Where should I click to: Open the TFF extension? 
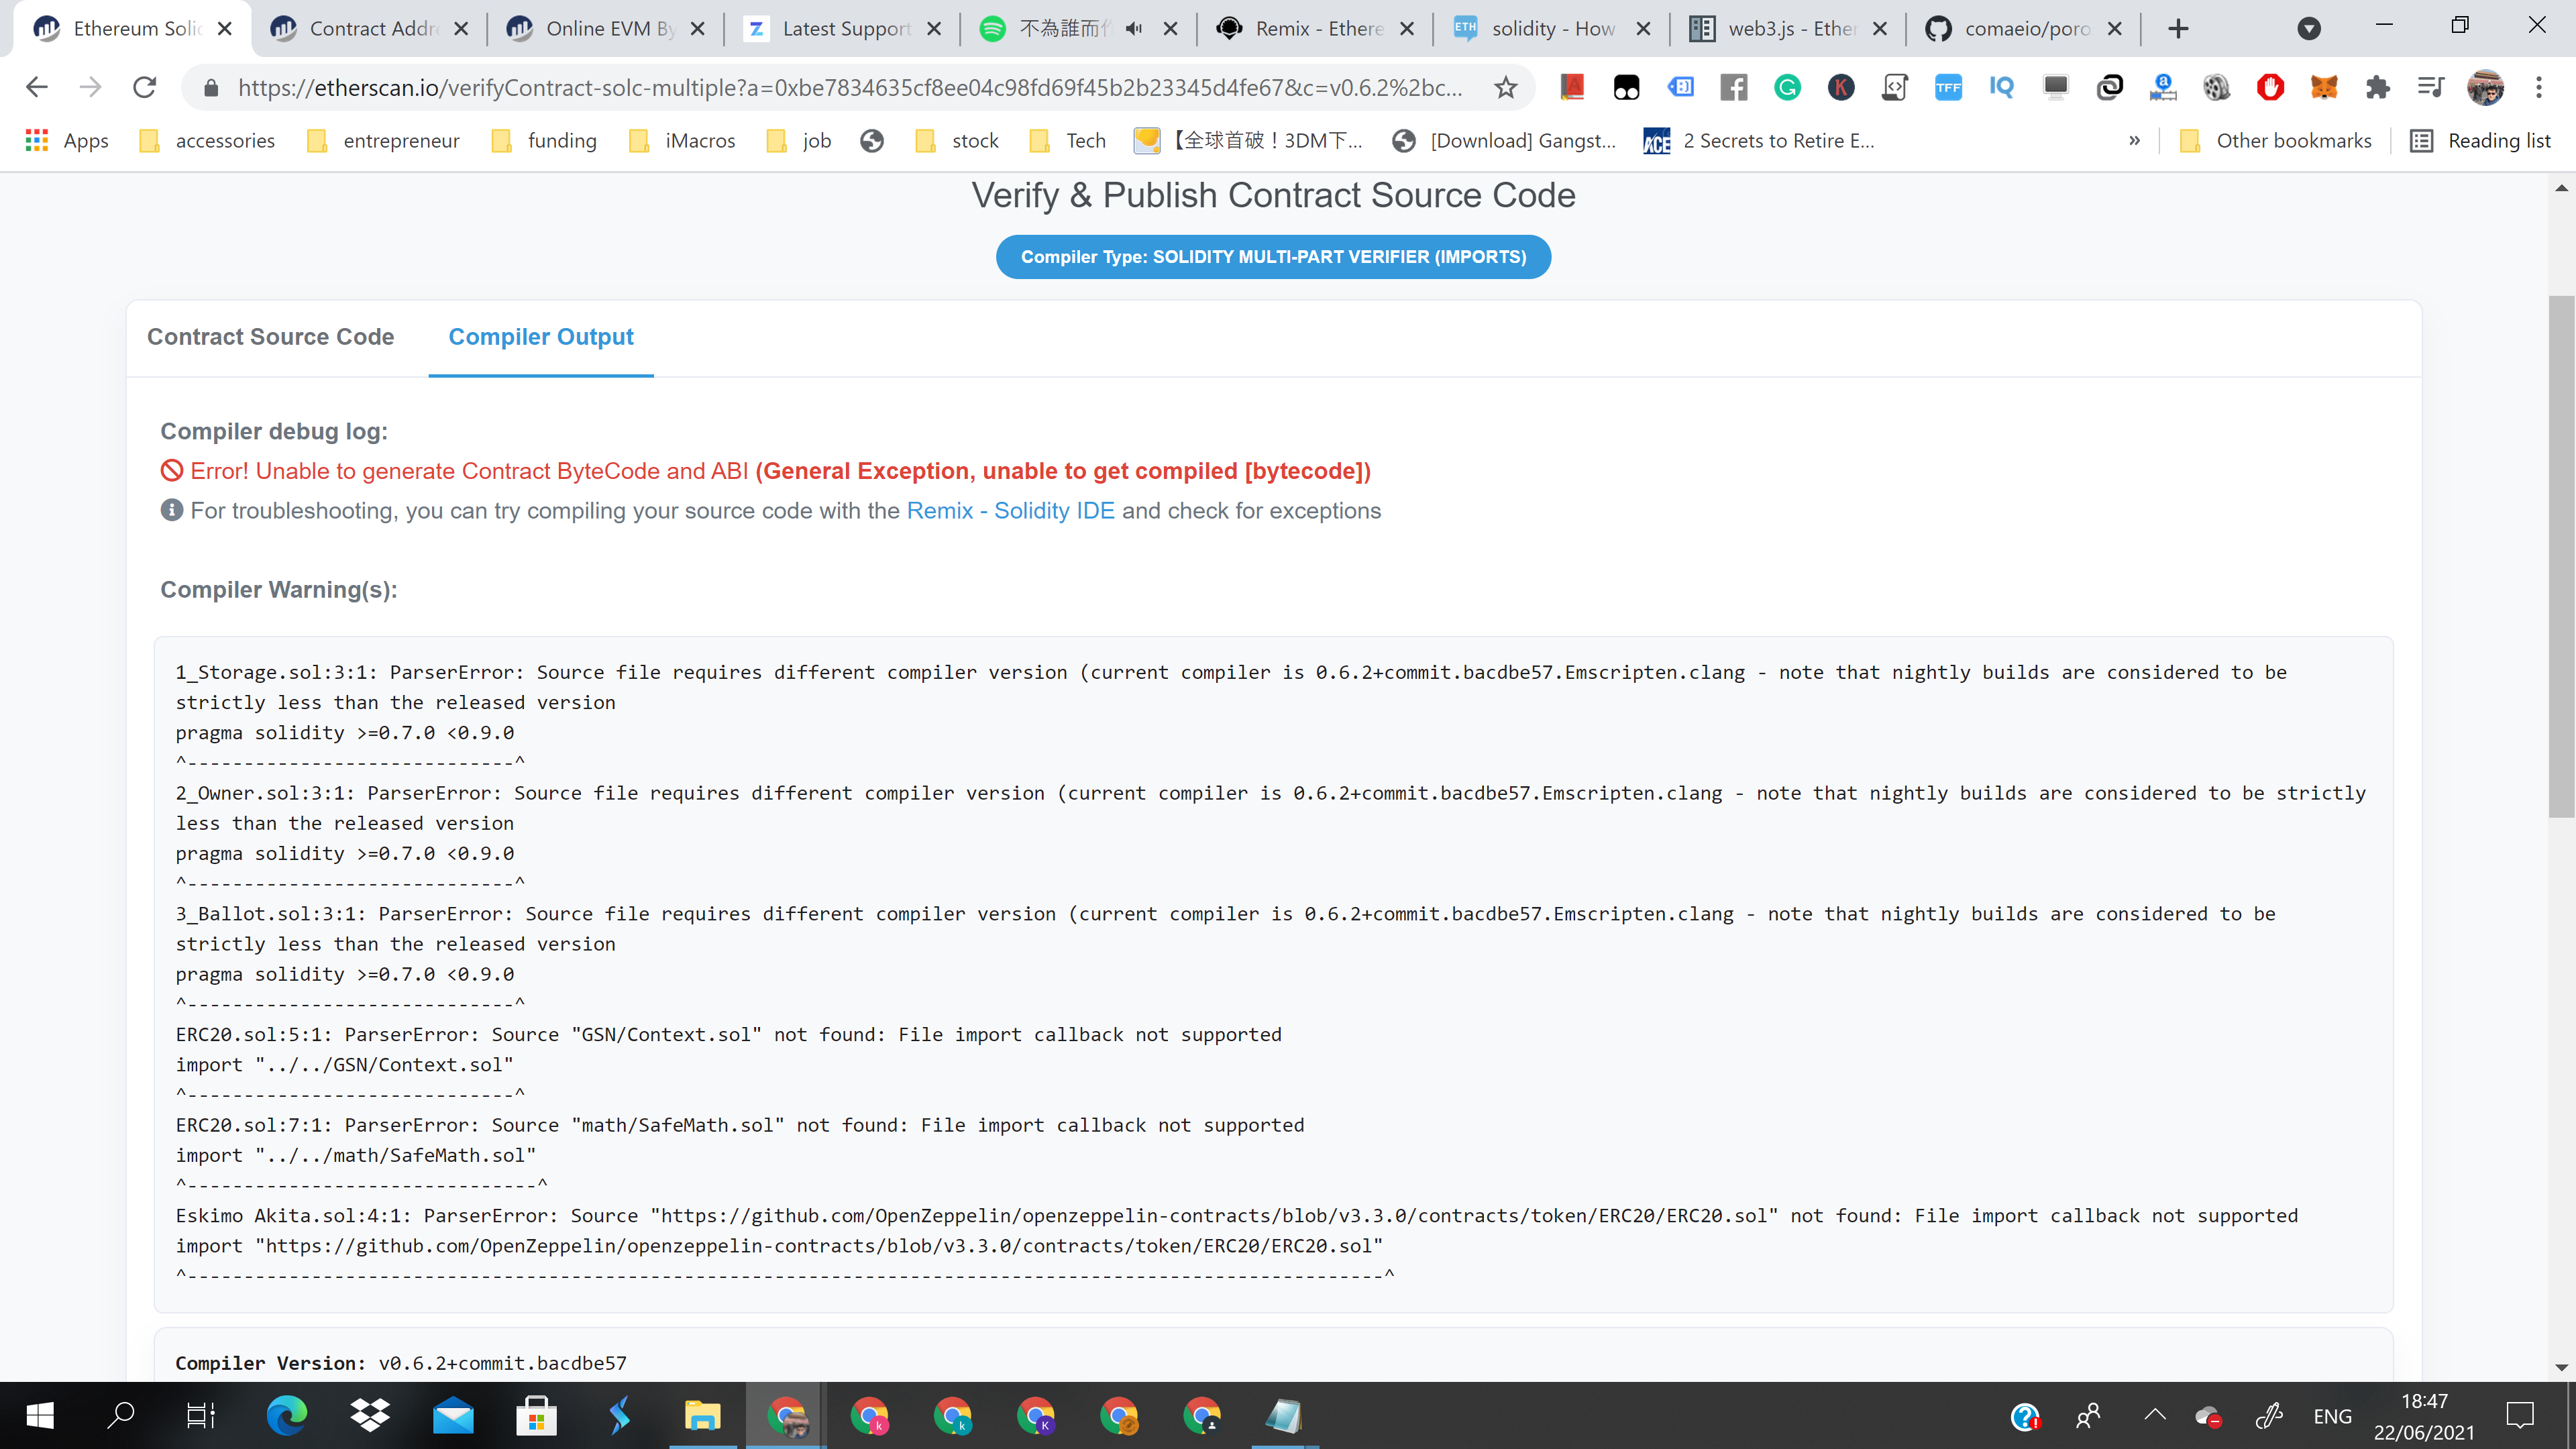(x=1950, y=88)
